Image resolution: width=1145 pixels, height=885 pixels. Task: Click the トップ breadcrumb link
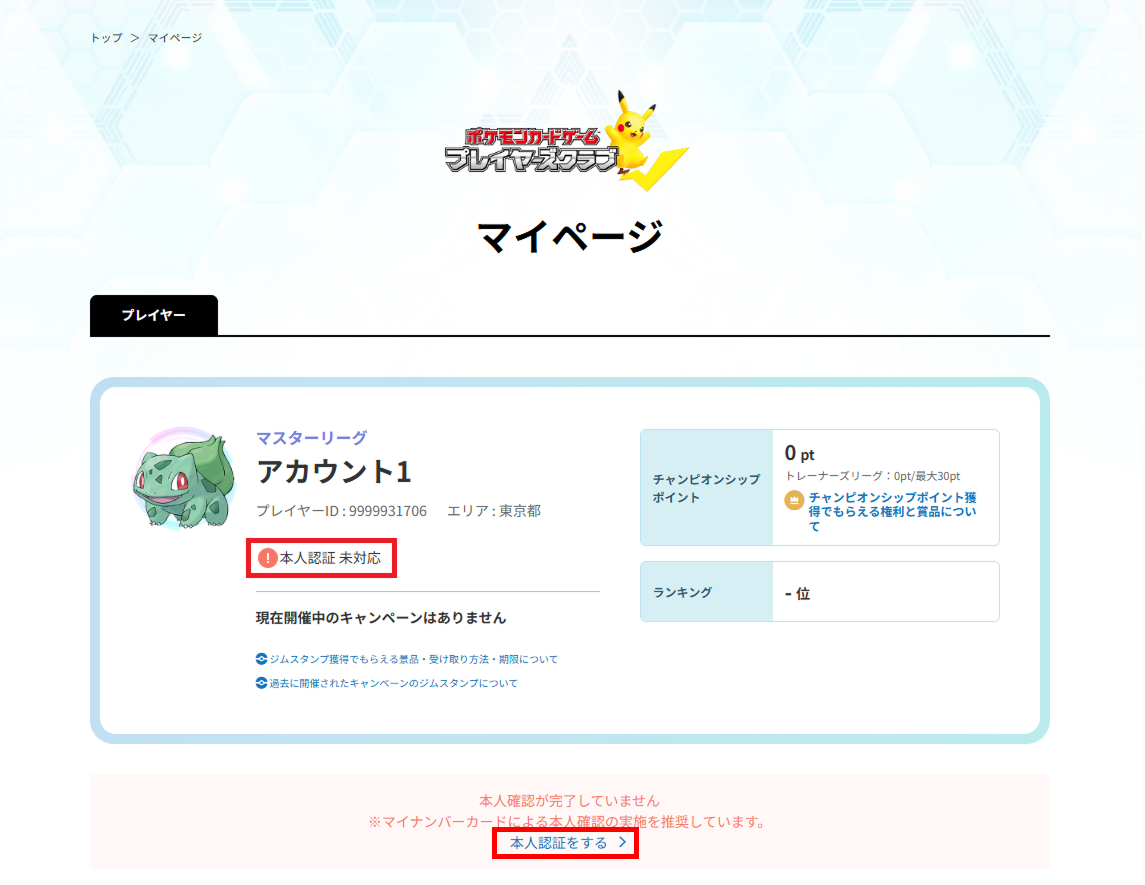pyautogui.click(x=107, y=38)
